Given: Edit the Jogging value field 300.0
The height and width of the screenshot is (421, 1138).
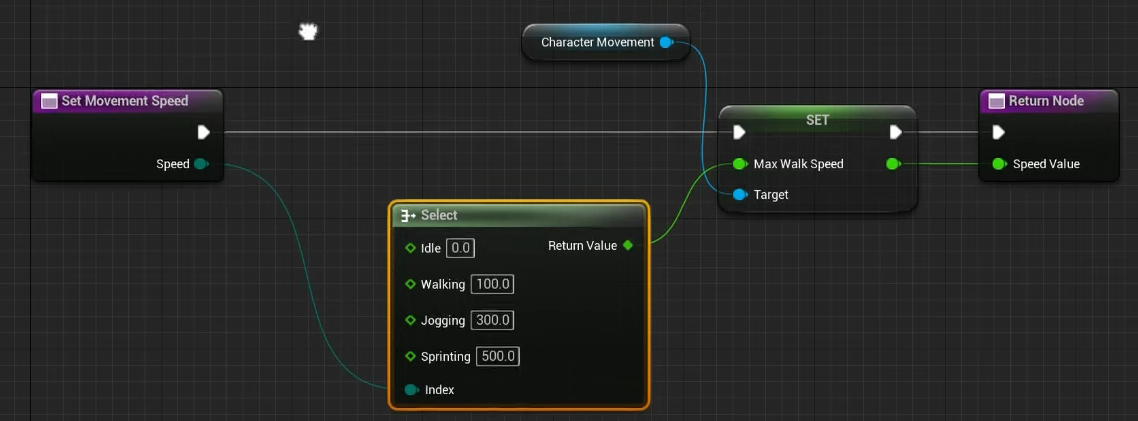Looking at the screenshot, I should pyautogui.click(x=493, y=320).
